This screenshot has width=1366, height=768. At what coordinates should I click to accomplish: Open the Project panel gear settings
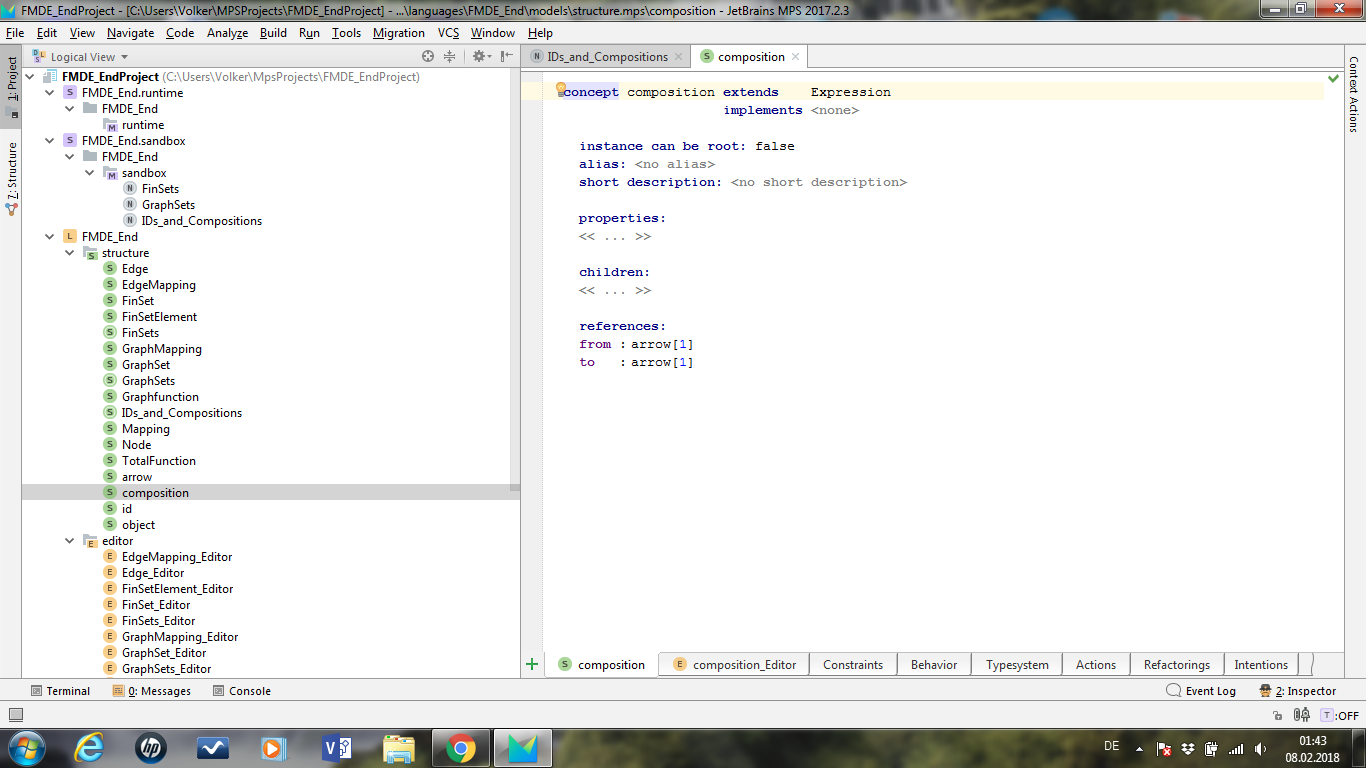[479, 57]
